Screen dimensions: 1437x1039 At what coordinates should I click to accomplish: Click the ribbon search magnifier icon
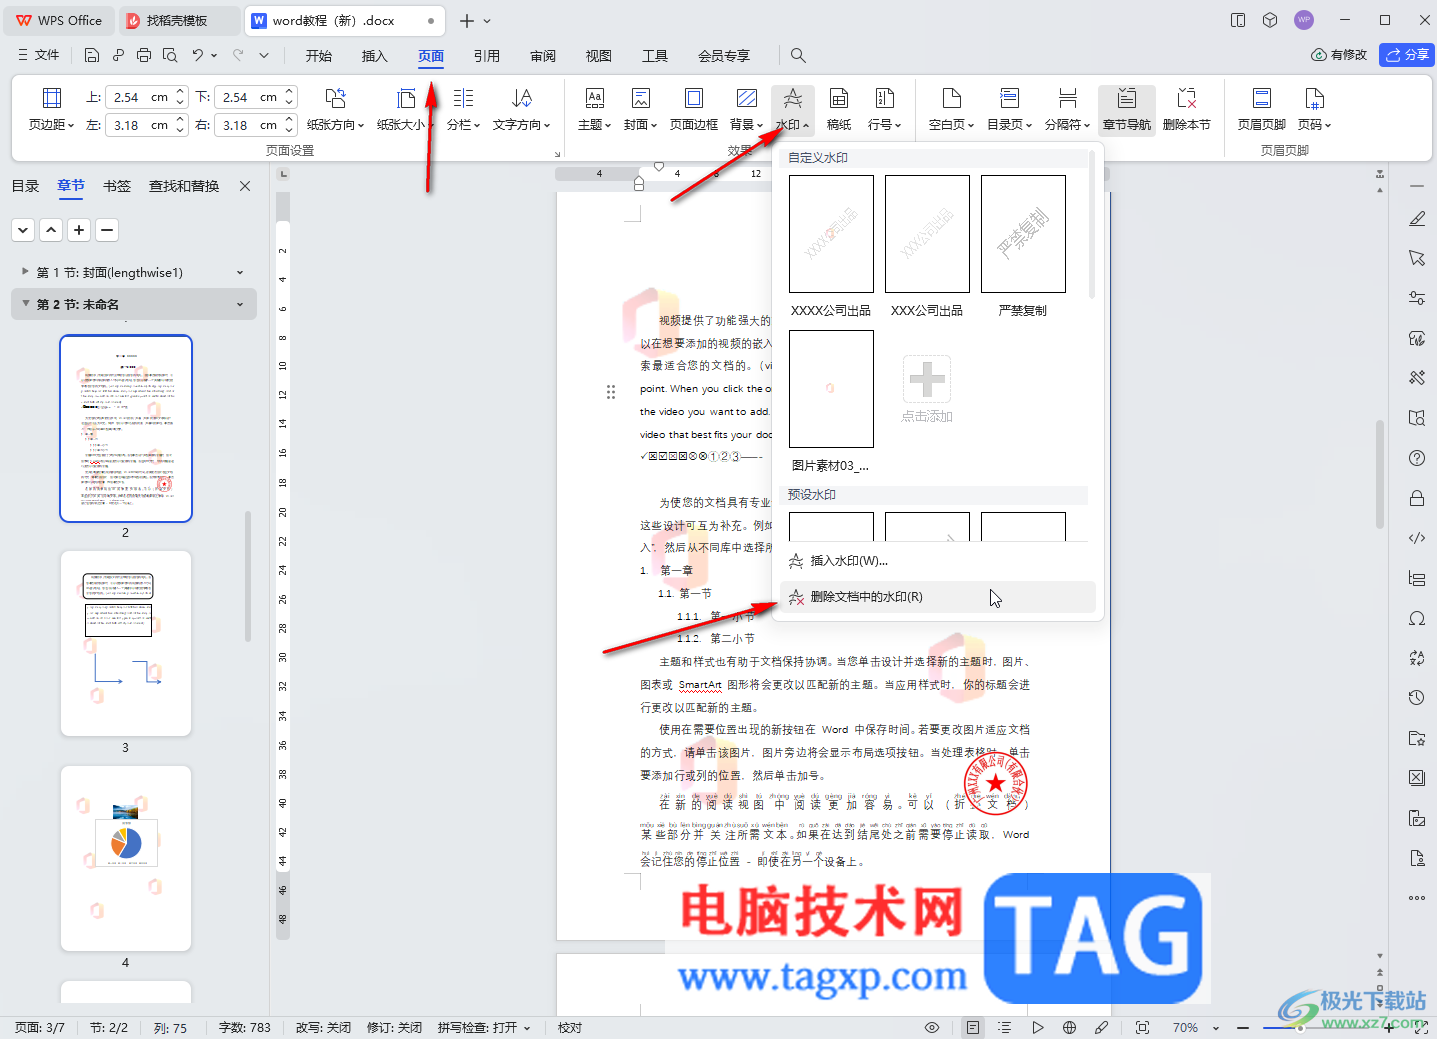[x=798, y=55]
